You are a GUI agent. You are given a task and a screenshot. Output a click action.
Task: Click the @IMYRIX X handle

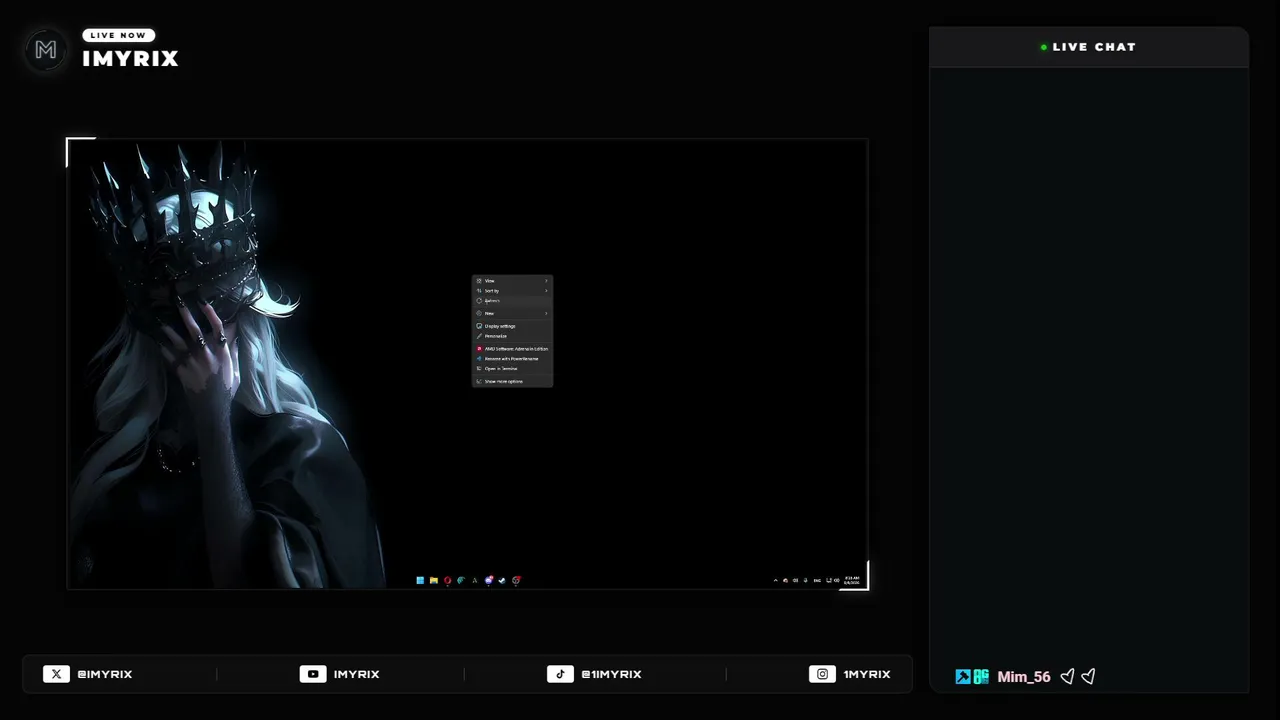[x=105, y=674]
